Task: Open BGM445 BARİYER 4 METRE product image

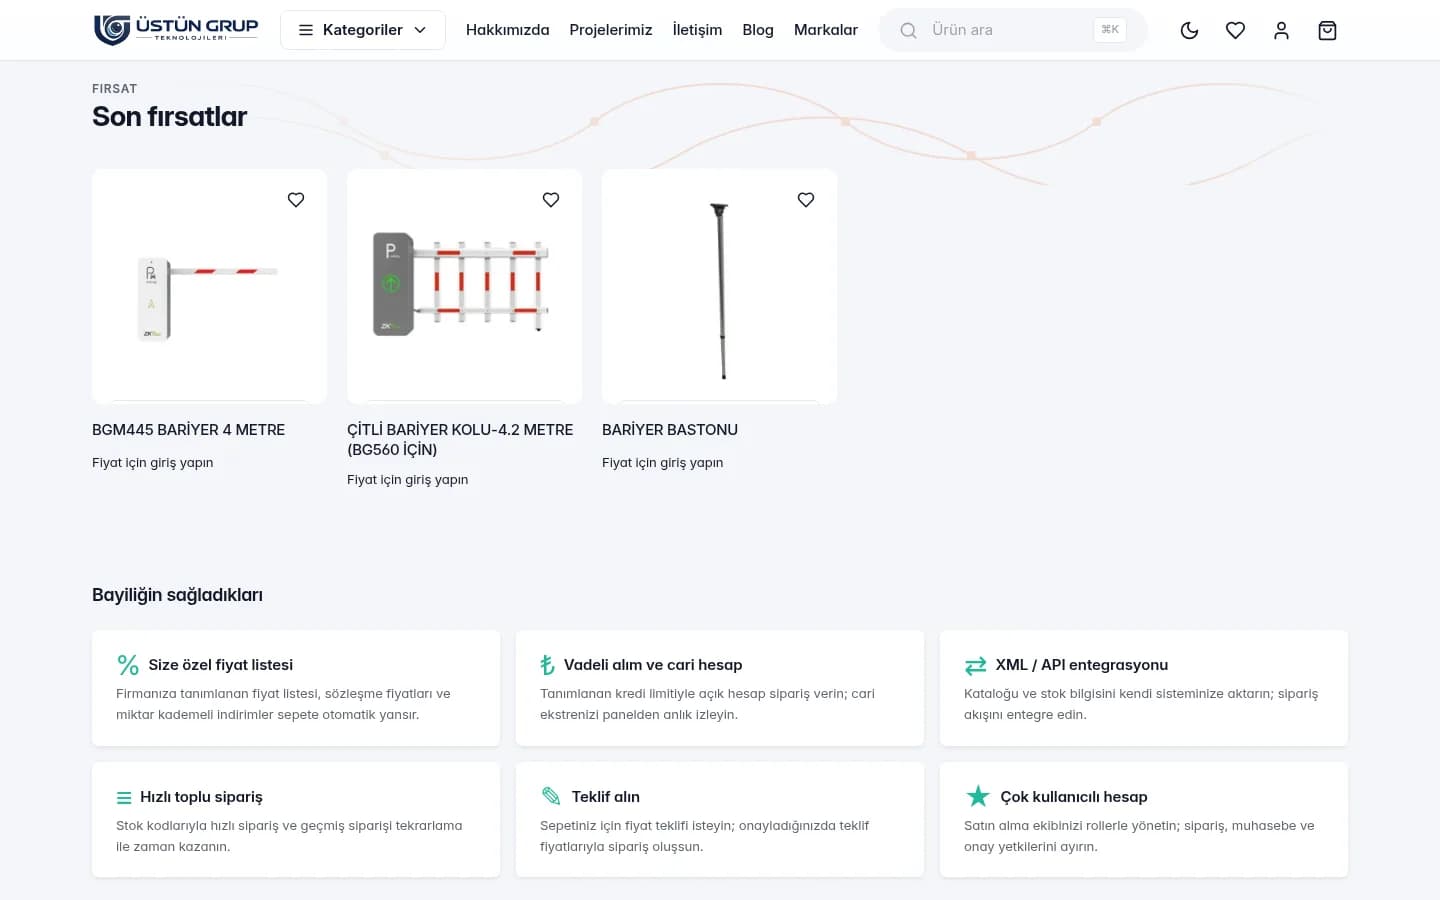Action: [x=209, y=286]
